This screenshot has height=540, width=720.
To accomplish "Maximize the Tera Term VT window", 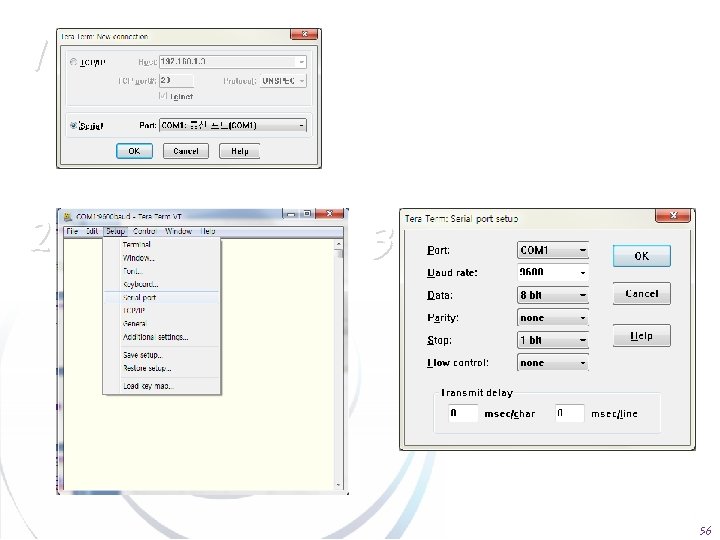I will coord(307,214).
